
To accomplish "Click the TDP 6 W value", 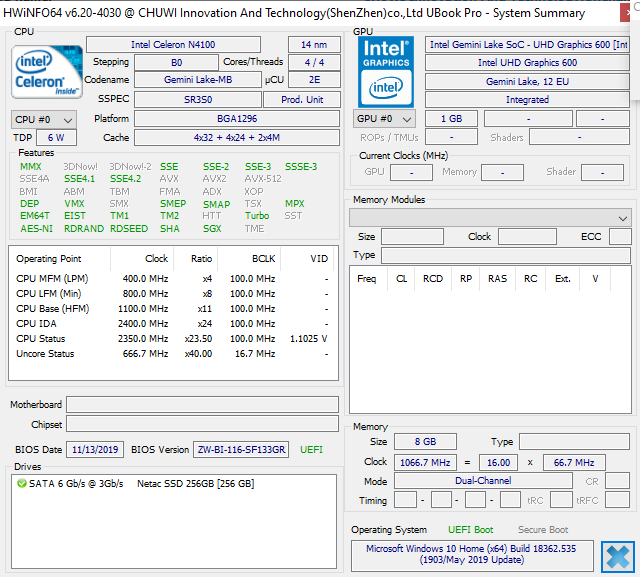I will [x=56, y=138].
